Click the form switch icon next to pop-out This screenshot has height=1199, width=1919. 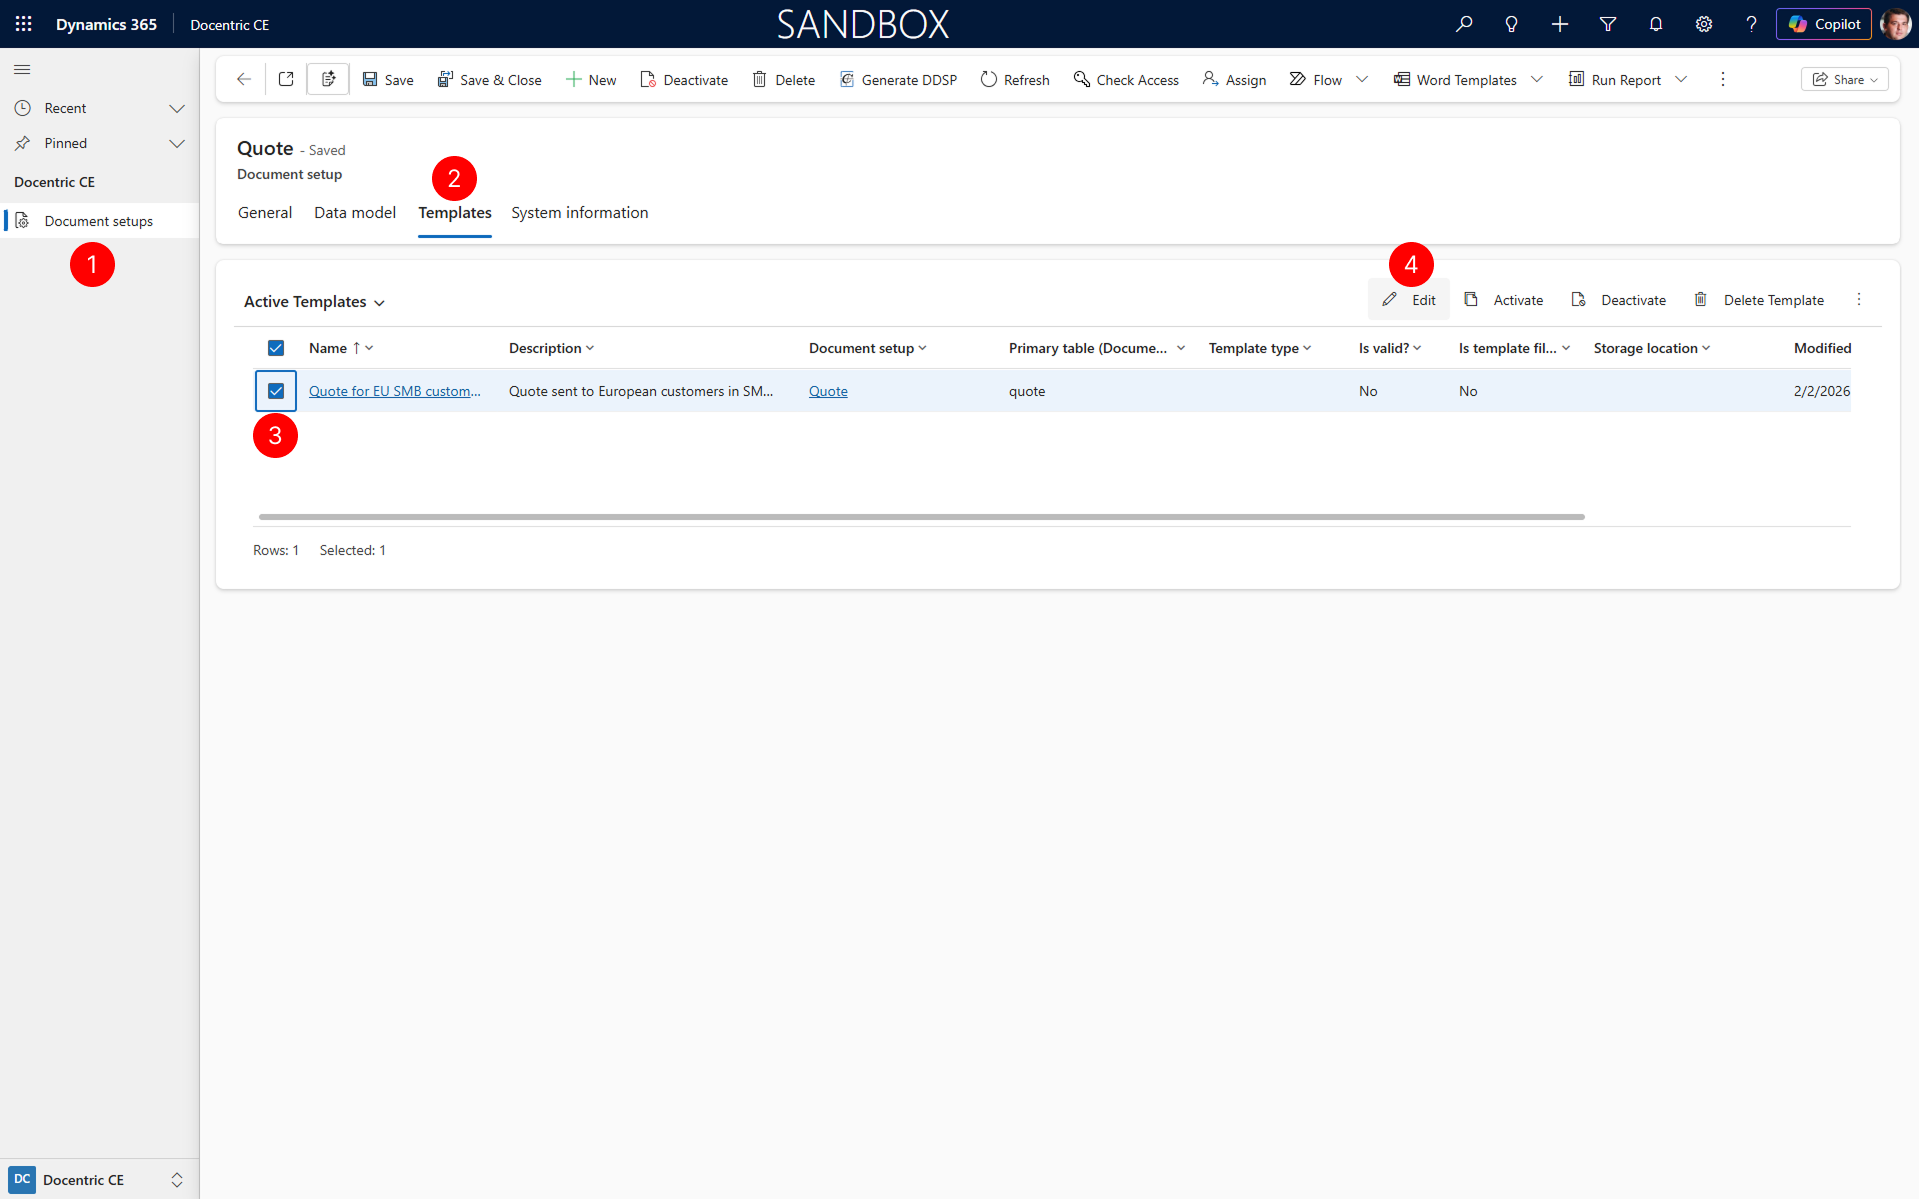coord(328,79)
